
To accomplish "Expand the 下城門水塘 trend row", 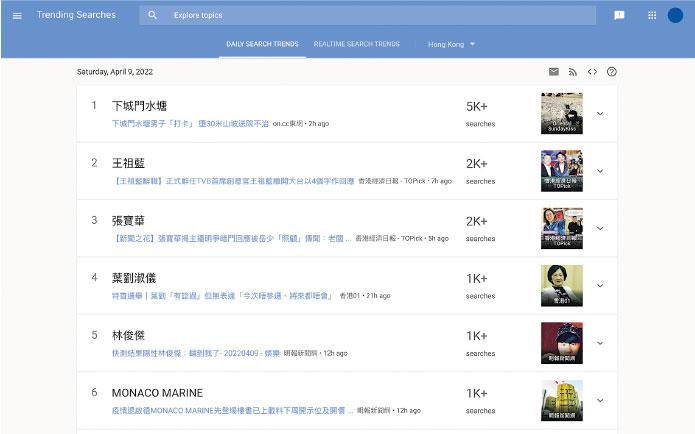I will [x=600, y=113].
